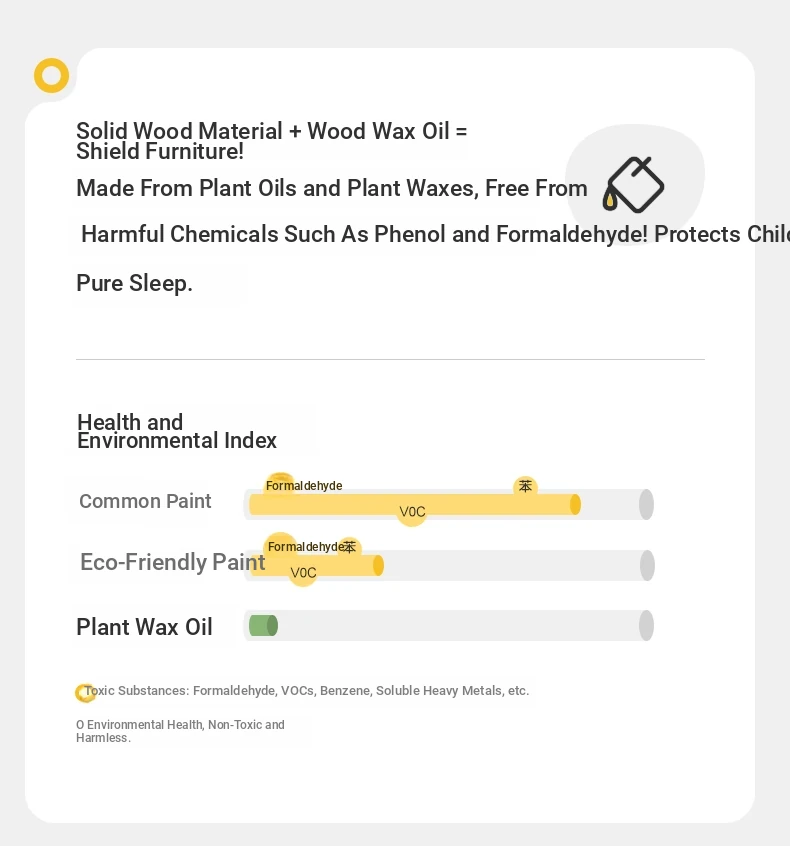Select the Plant Wax Oil label
This screenshot has width=790, height=846.
tap(144, 627)
